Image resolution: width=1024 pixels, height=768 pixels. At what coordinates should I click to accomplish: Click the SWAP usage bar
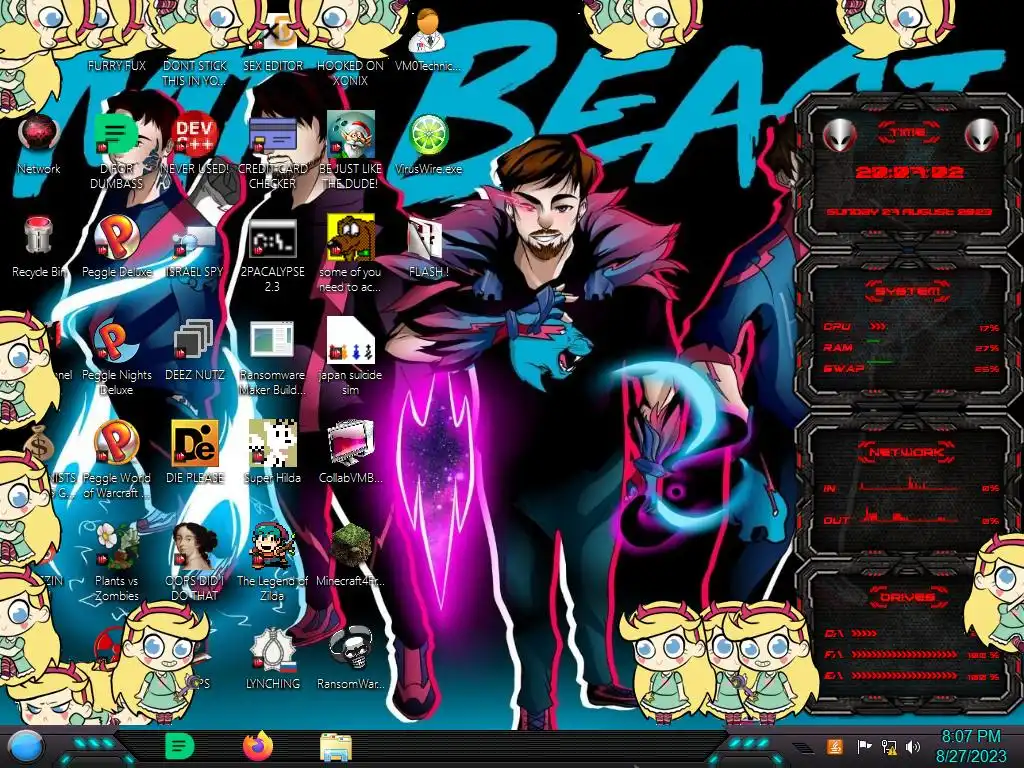880,362
